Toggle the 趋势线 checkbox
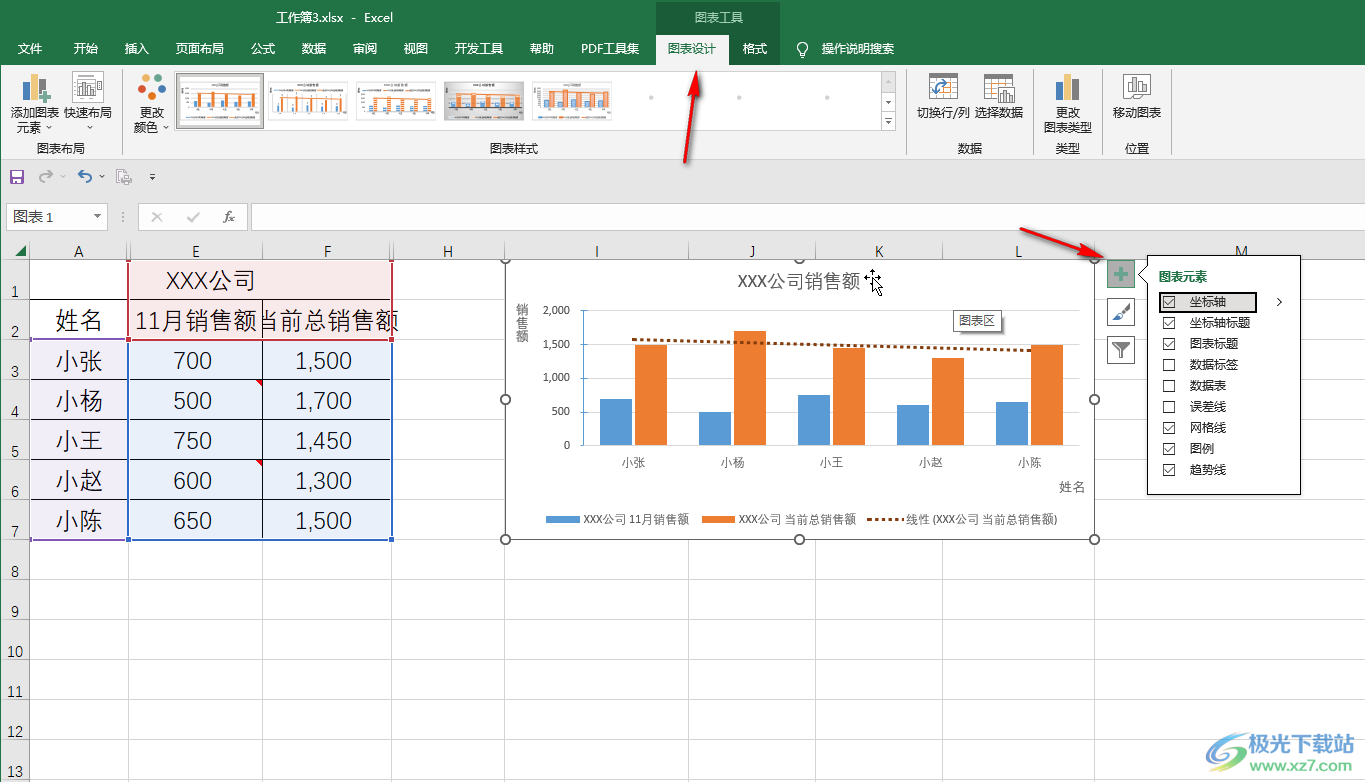Image resolution: width=1365 pixels, height=782 pixels. coord(1169,469)
